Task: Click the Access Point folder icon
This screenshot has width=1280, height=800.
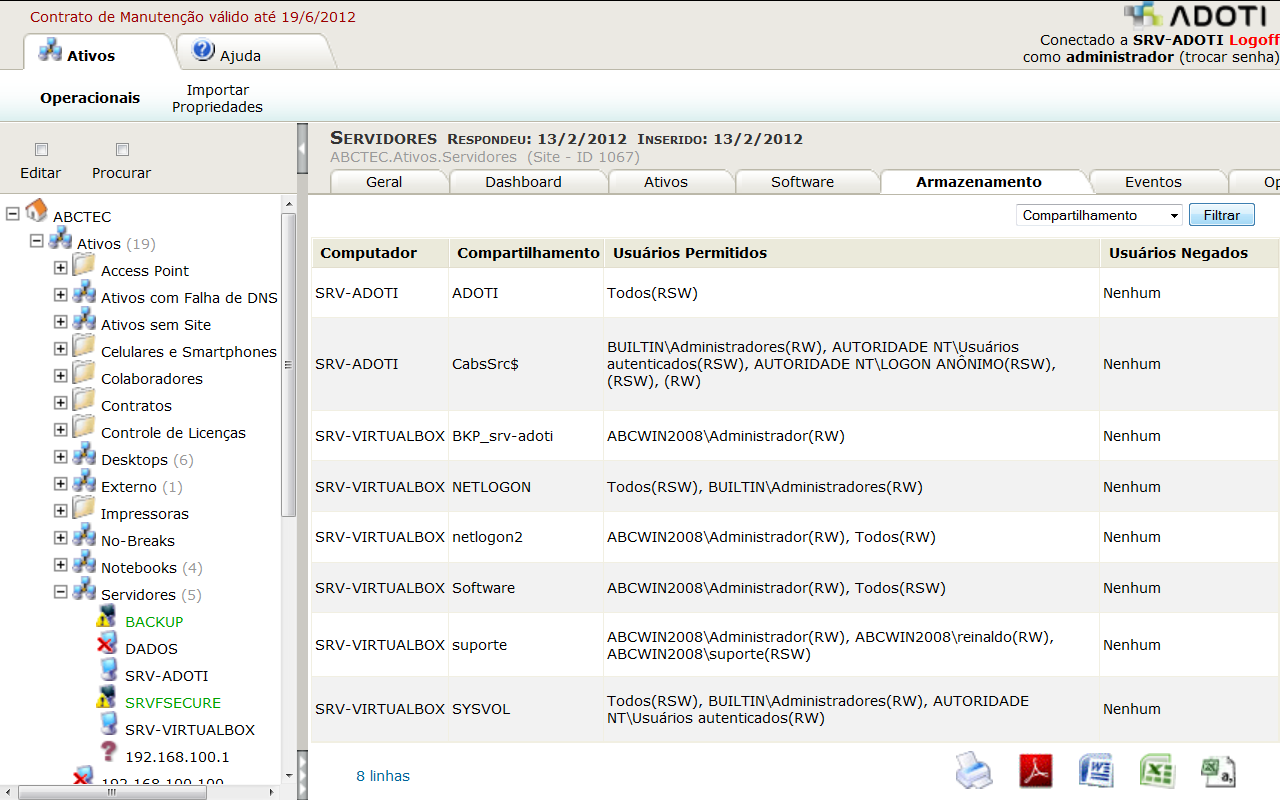Action: 84,266
